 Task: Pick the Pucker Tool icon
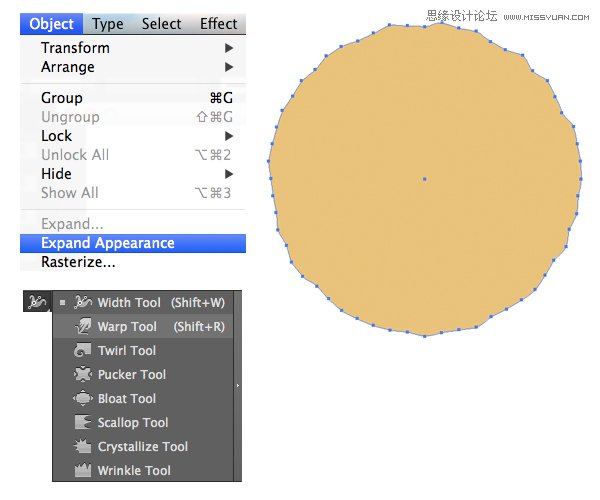coord(83,374)
